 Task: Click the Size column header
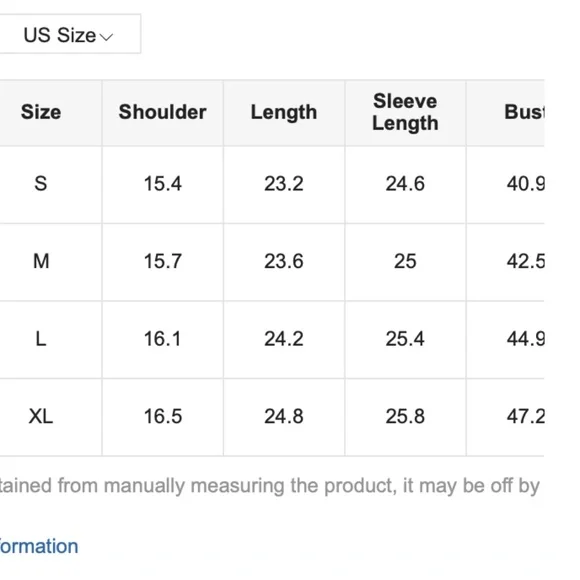pos(41,112)
